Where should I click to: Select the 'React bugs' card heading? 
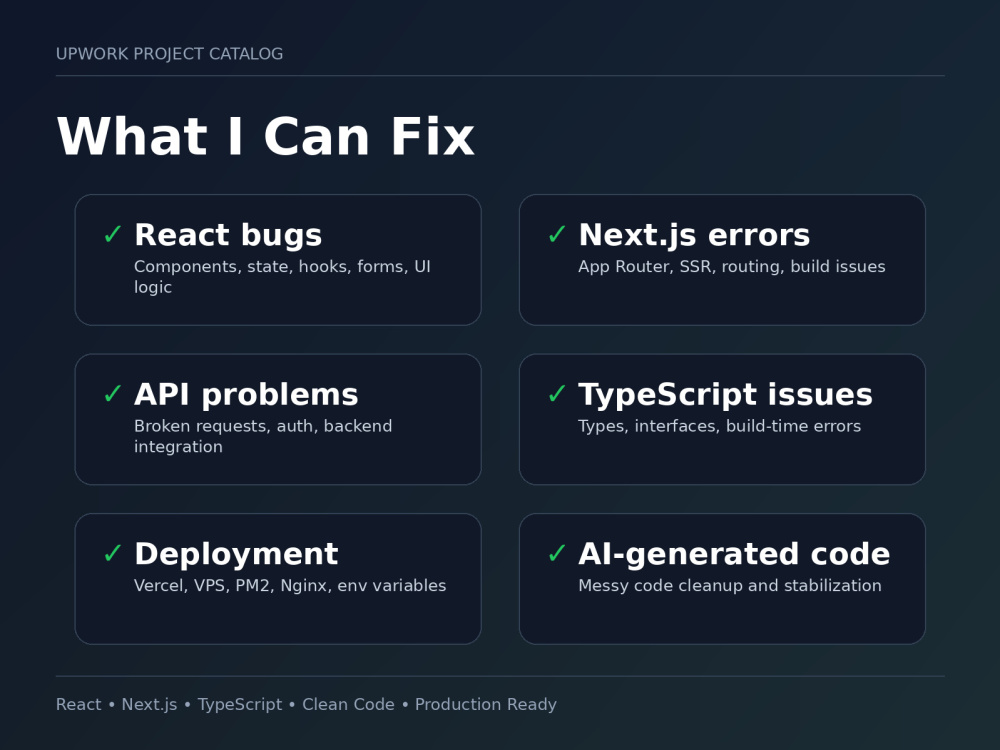[x=228, y=235]
